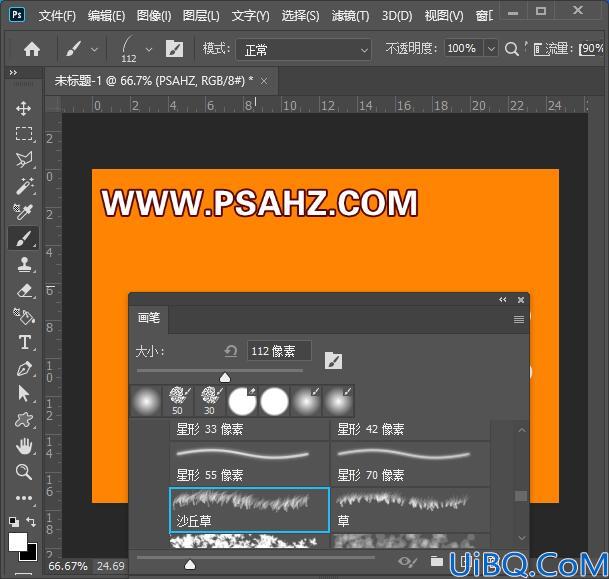The width and height of the screenshot is (609, 579).
Task: Select the Eraser tool
Action: pos(24,290)
